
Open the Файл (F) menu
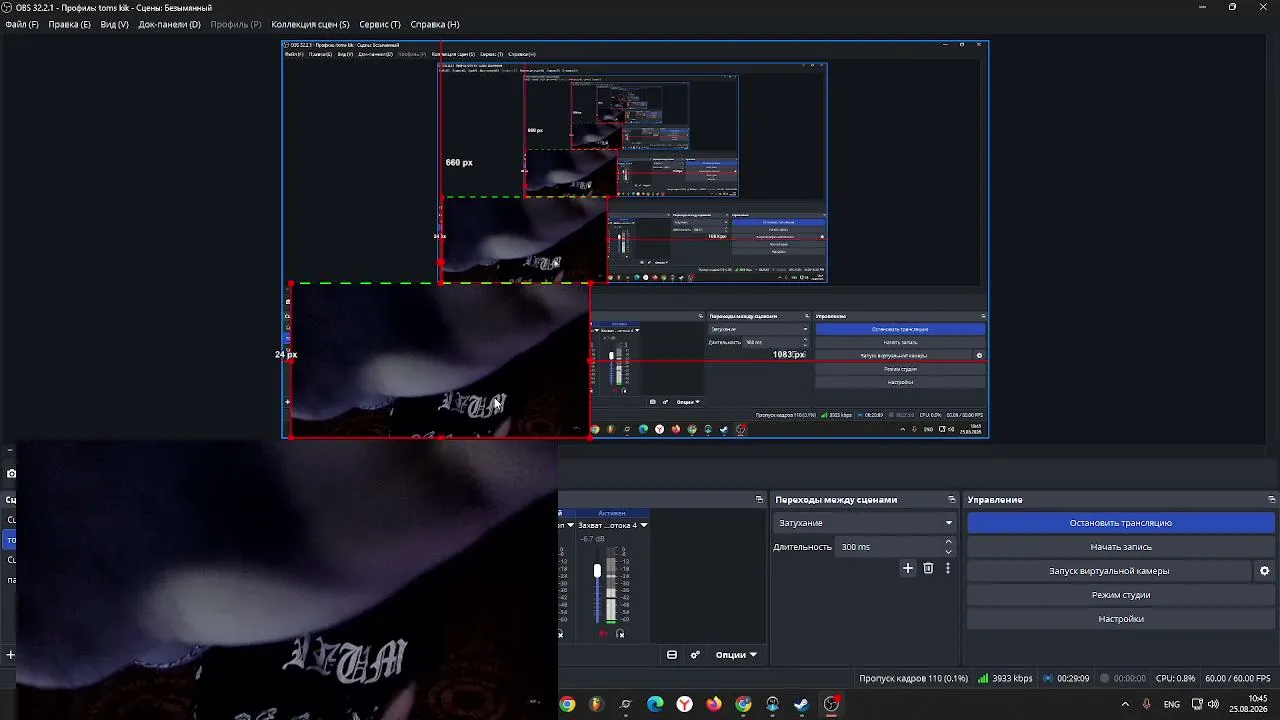pos(22,24)
